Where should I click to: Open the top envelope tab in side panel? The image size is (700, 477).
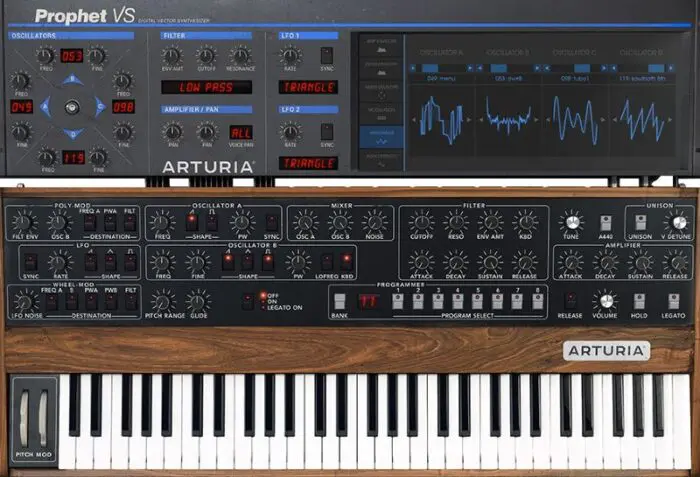point(381,45)
